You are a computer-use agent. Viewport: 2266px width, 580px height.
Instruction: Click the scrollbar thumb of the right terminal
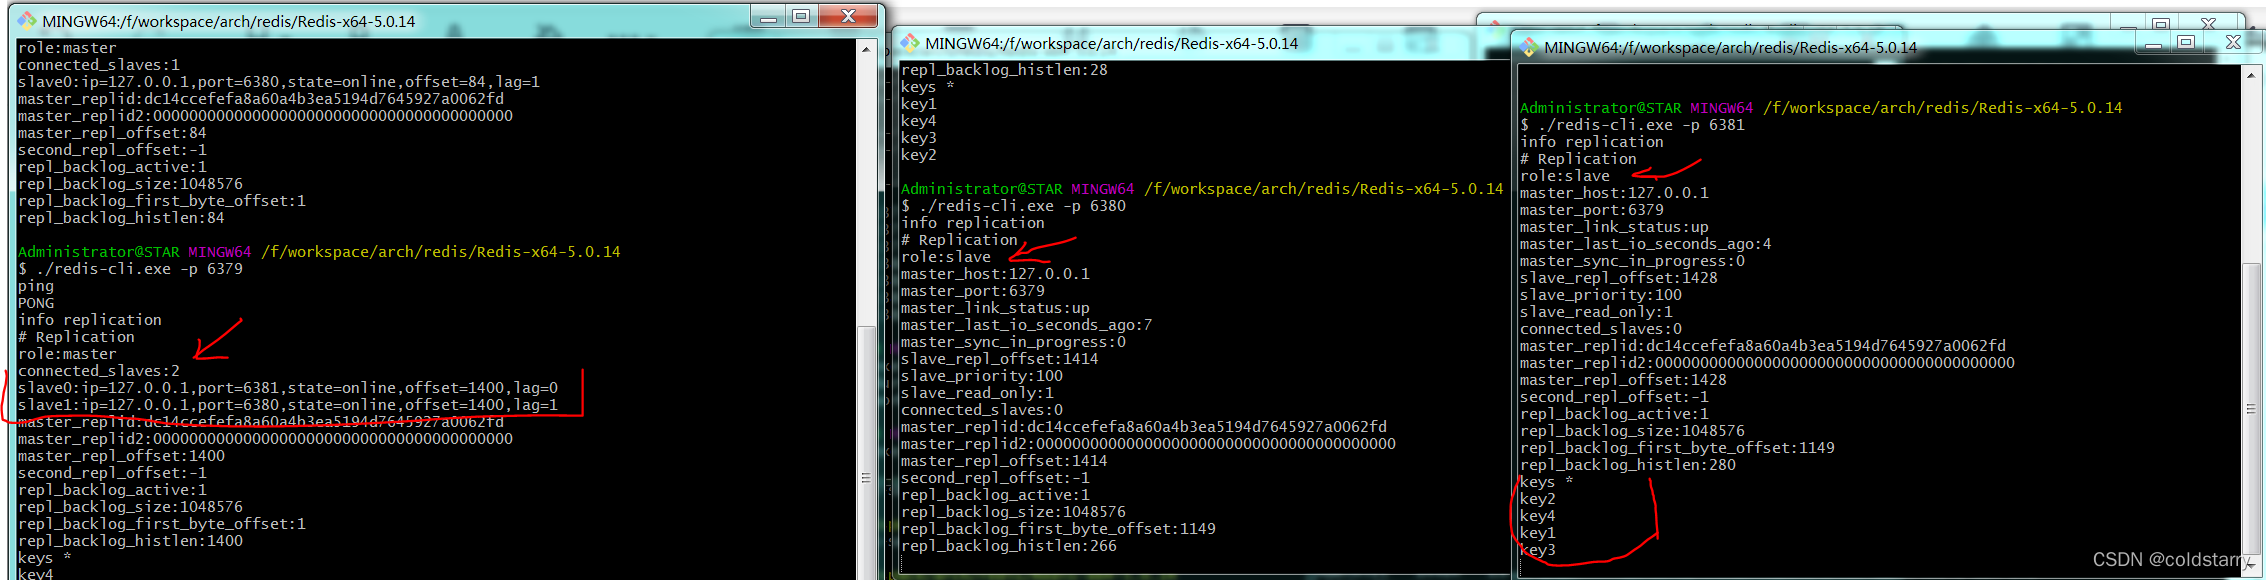pos(2250,409)
